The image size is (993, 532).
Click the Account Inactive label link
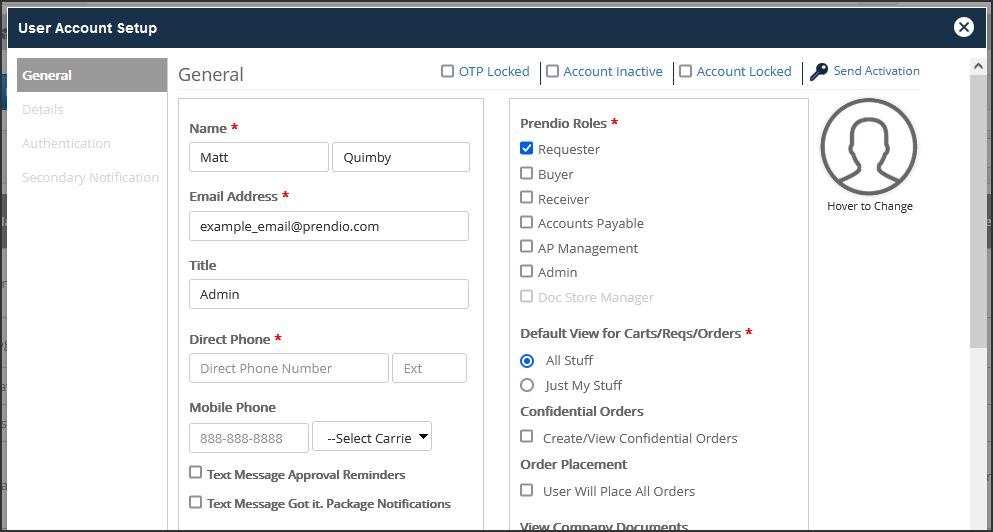coord(613,72)
